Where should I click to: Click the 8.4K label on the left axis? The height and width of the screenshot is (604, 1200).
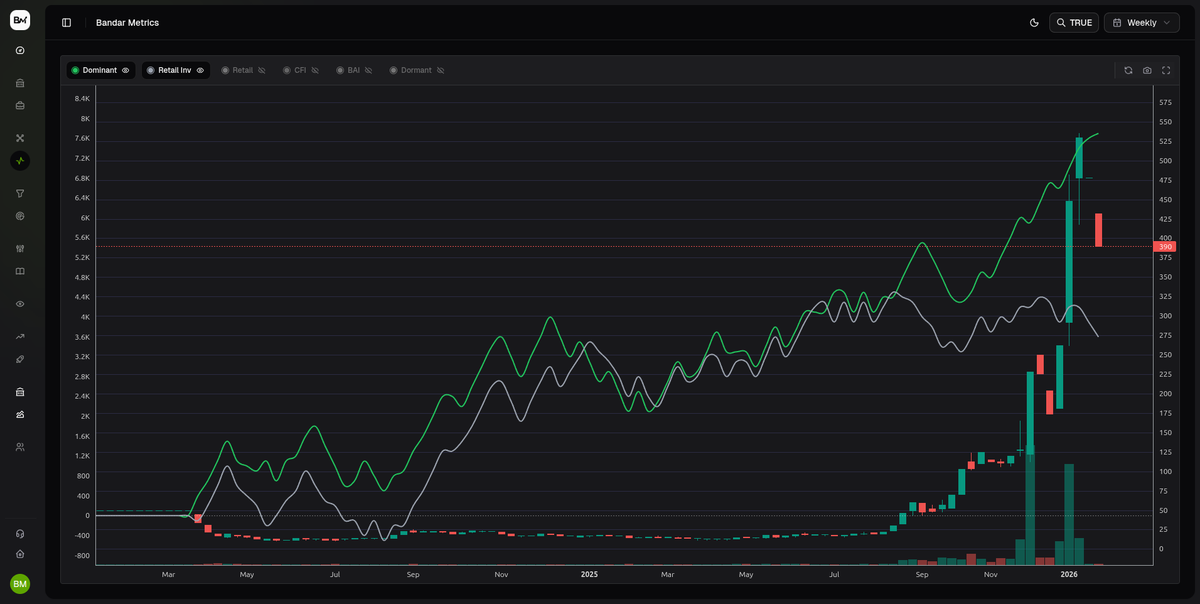(82, 99)
